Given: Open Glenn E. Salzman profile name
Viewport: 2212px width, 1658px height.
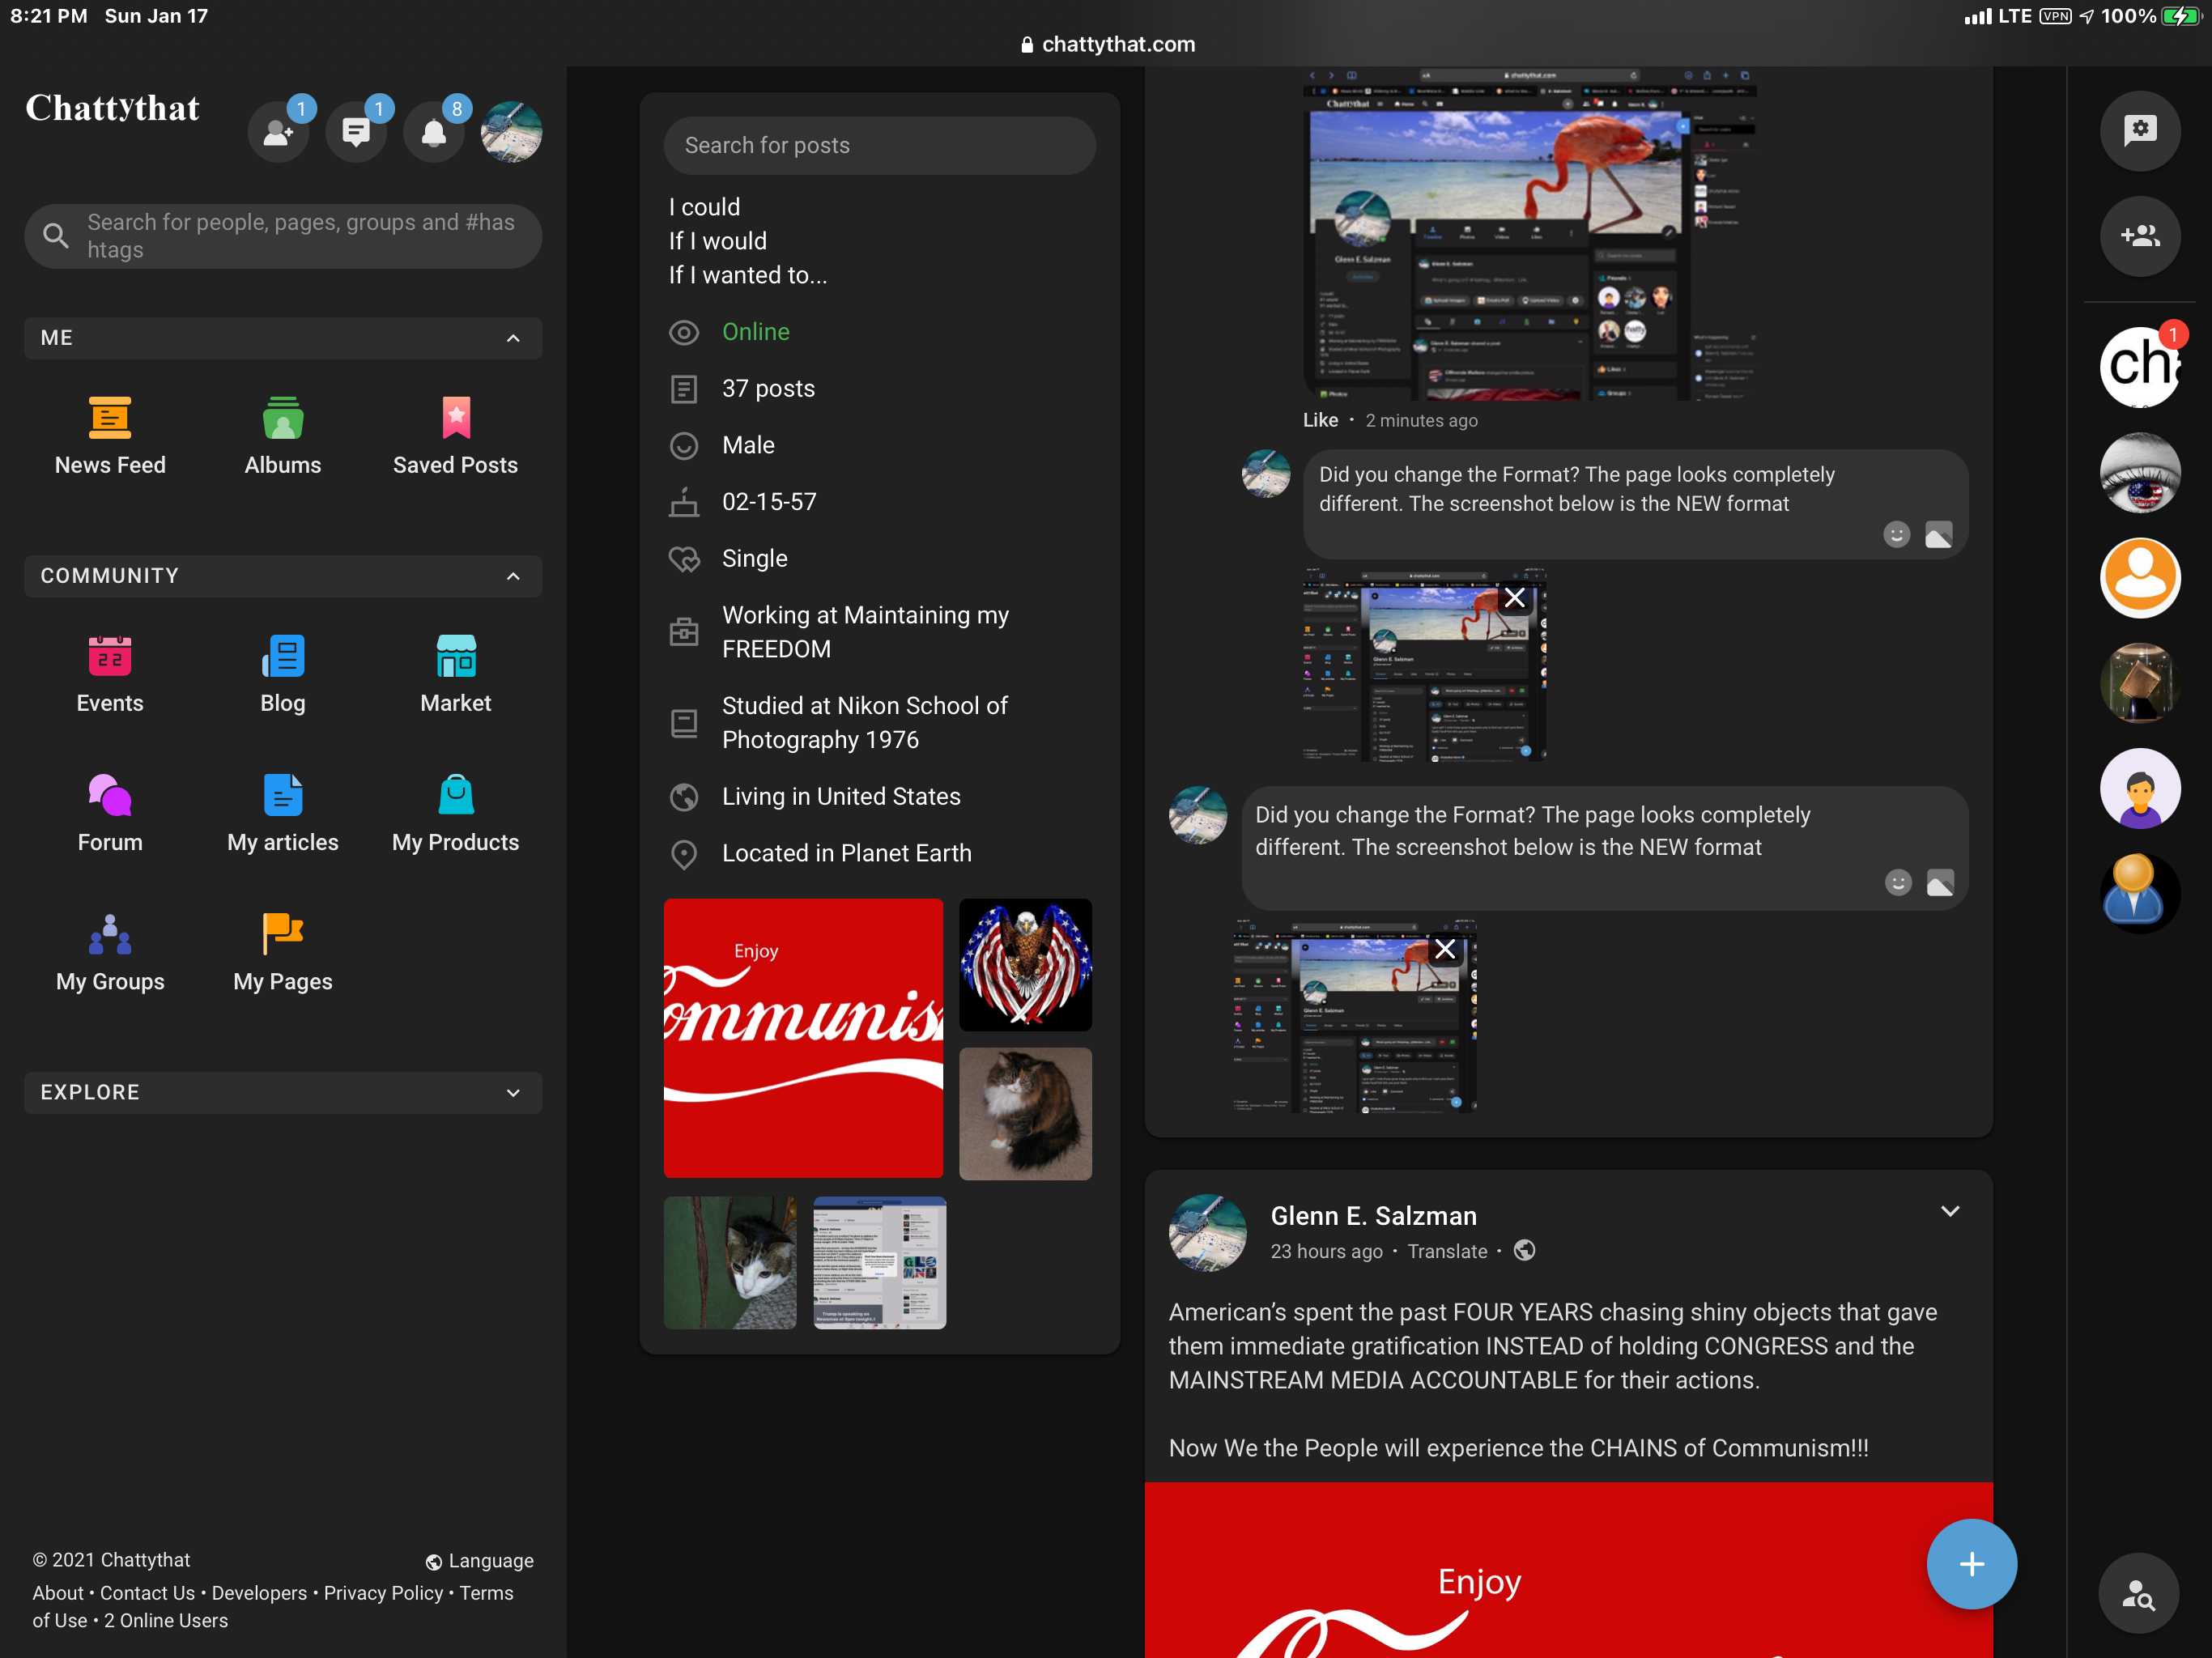Looking at the screenshot, I should tap(1373, 1215).
